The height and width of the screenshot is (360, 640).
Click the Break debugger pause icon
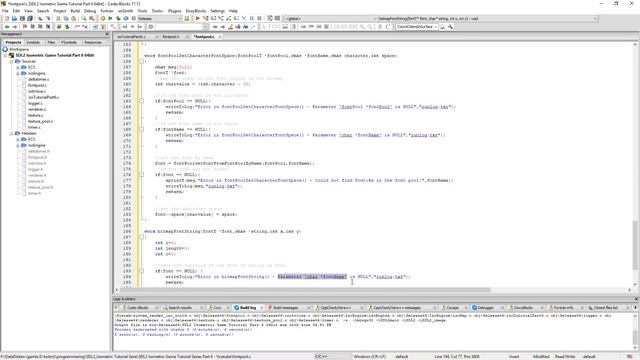pyautogui.click(x=251, y=19)
